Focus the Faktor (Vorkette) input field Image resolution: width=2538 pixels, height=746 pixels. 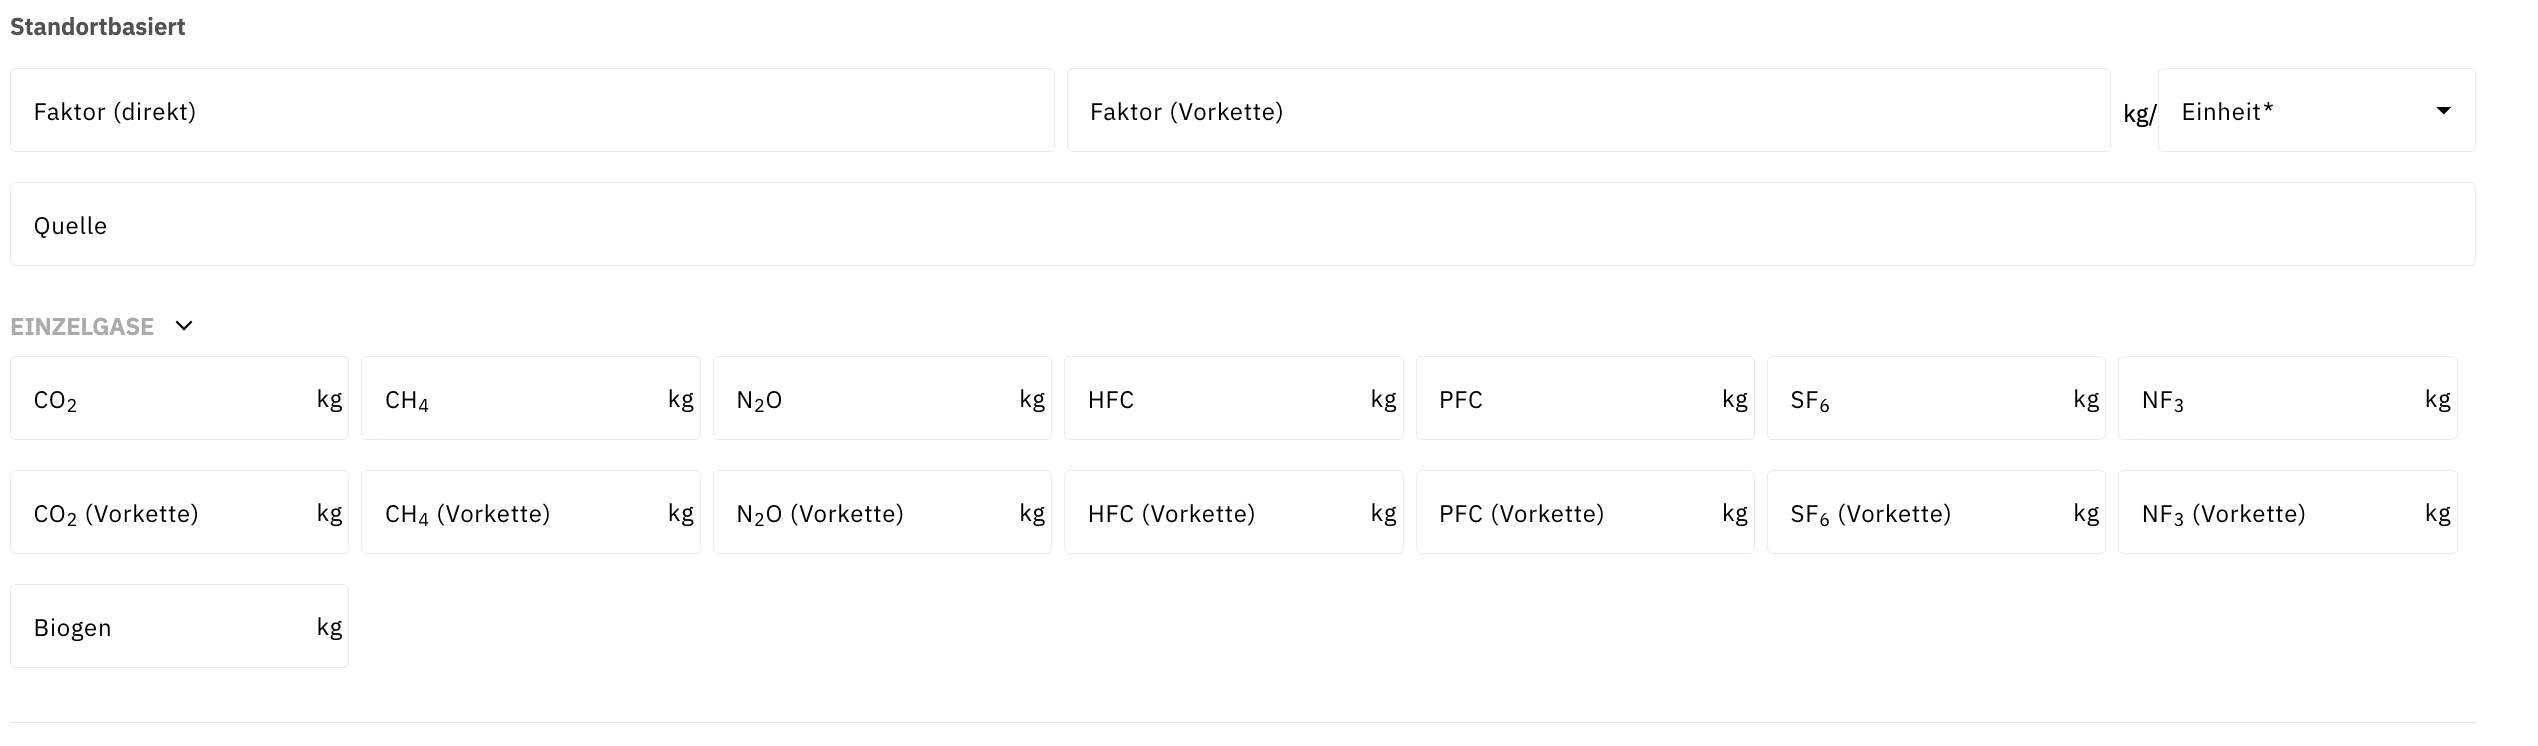pos(1587,111)
